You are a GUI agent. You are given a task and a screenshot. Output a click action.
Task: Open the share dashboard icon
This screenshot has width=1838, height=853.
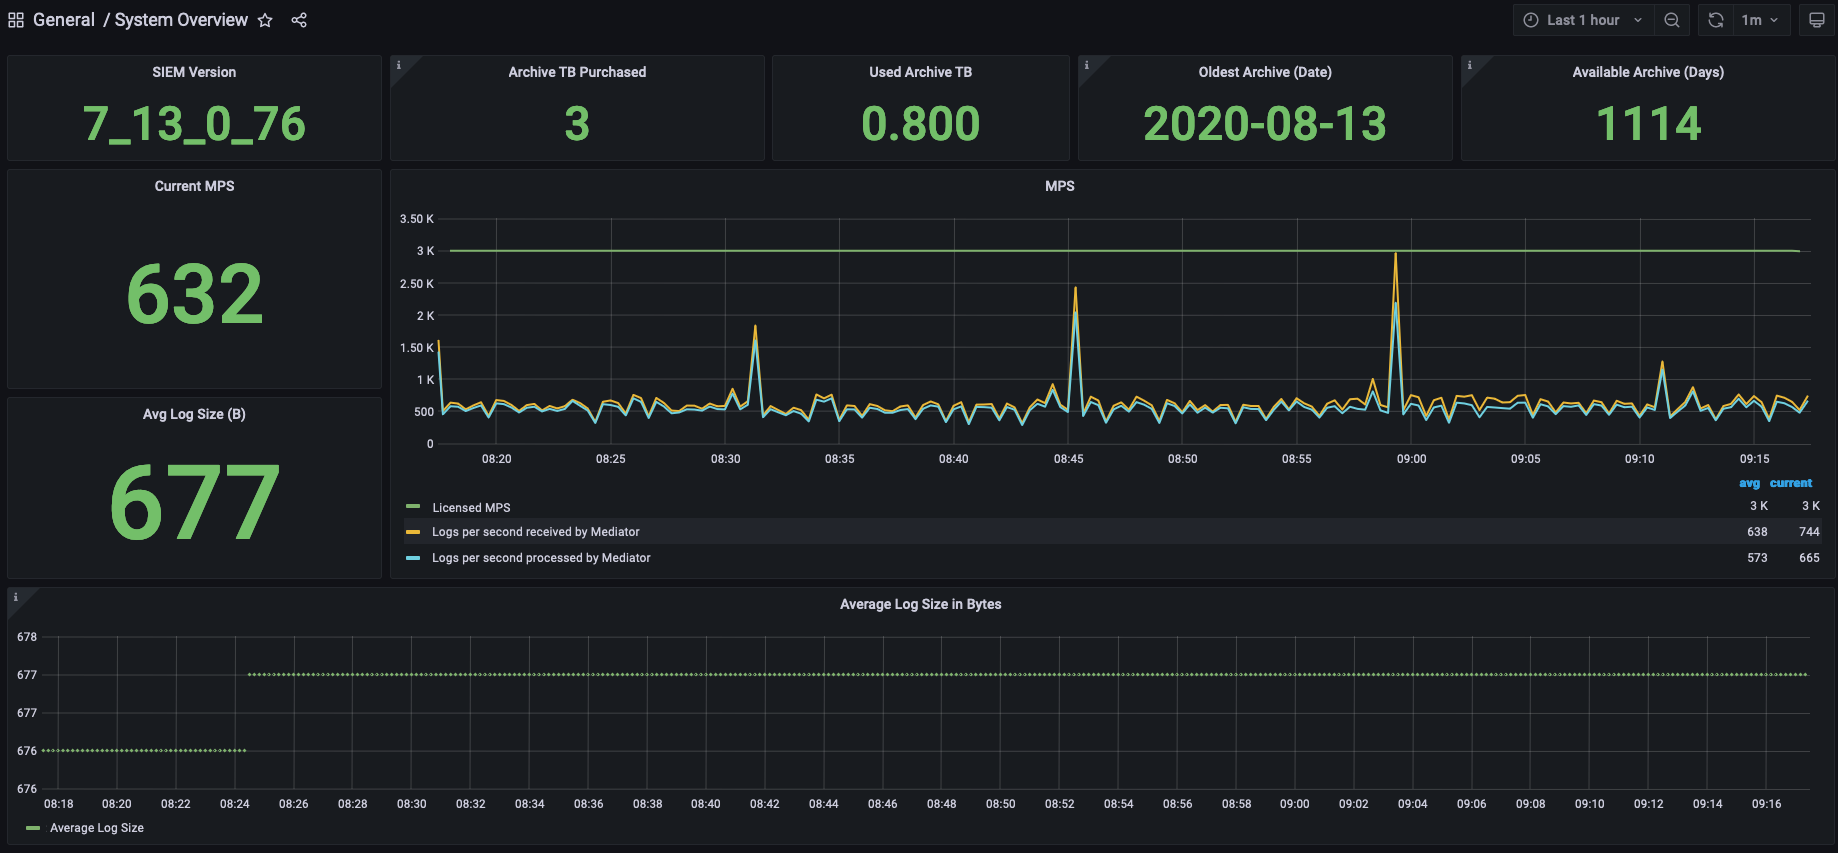coord(299,20)
